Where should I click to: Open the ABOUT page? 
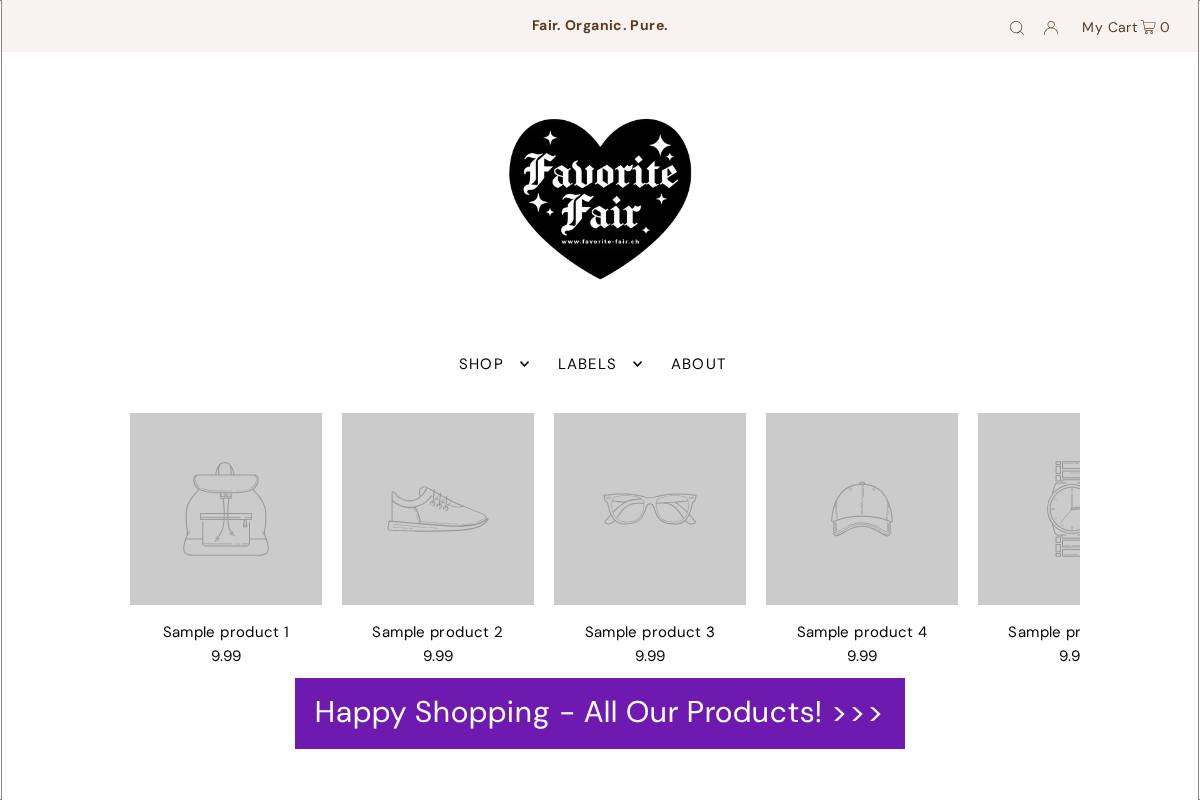point(698,364)
